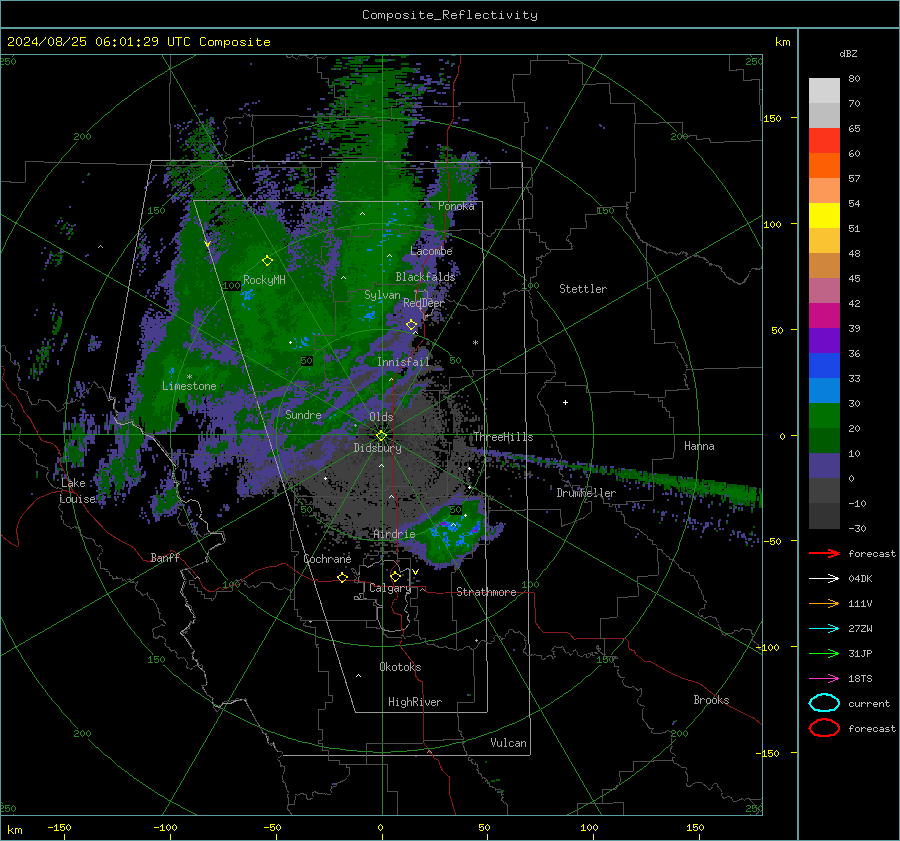Click the storm cell echo northeast of Airdrie

pyautogui.click(x=453, y=531)
